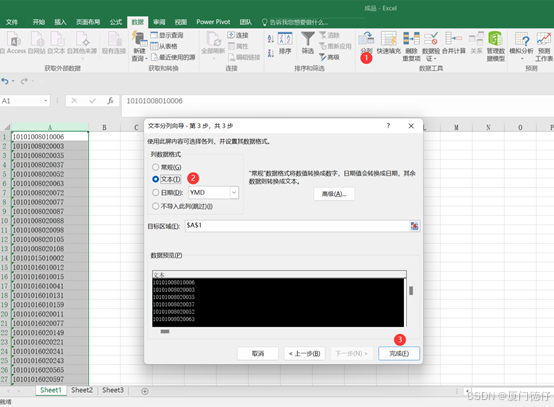Viewport: 554px width, 407px height.
Task: Click the Undo arrow icon
Action: coord(5,81)
